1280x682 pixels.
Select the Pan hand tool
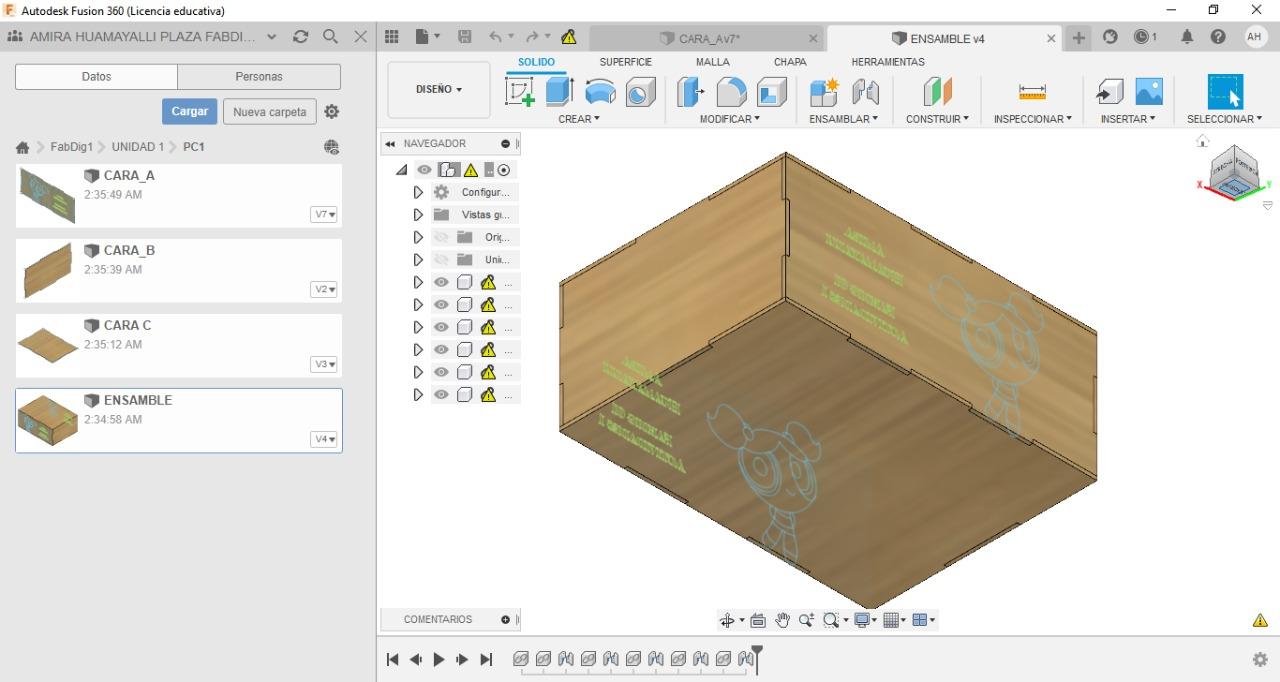tap(782, 620)
